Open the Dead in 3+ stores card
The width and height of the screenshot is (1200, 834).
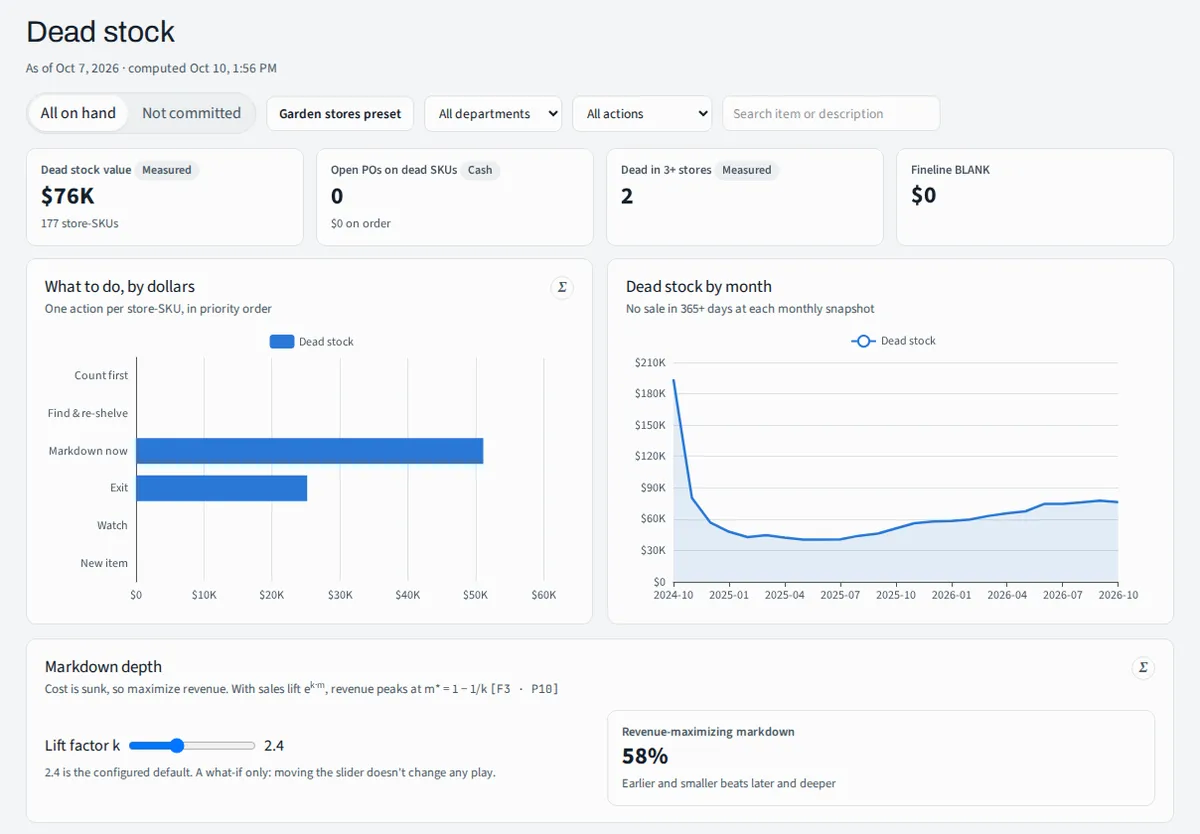pyautogui.click(x=745, y=197)
